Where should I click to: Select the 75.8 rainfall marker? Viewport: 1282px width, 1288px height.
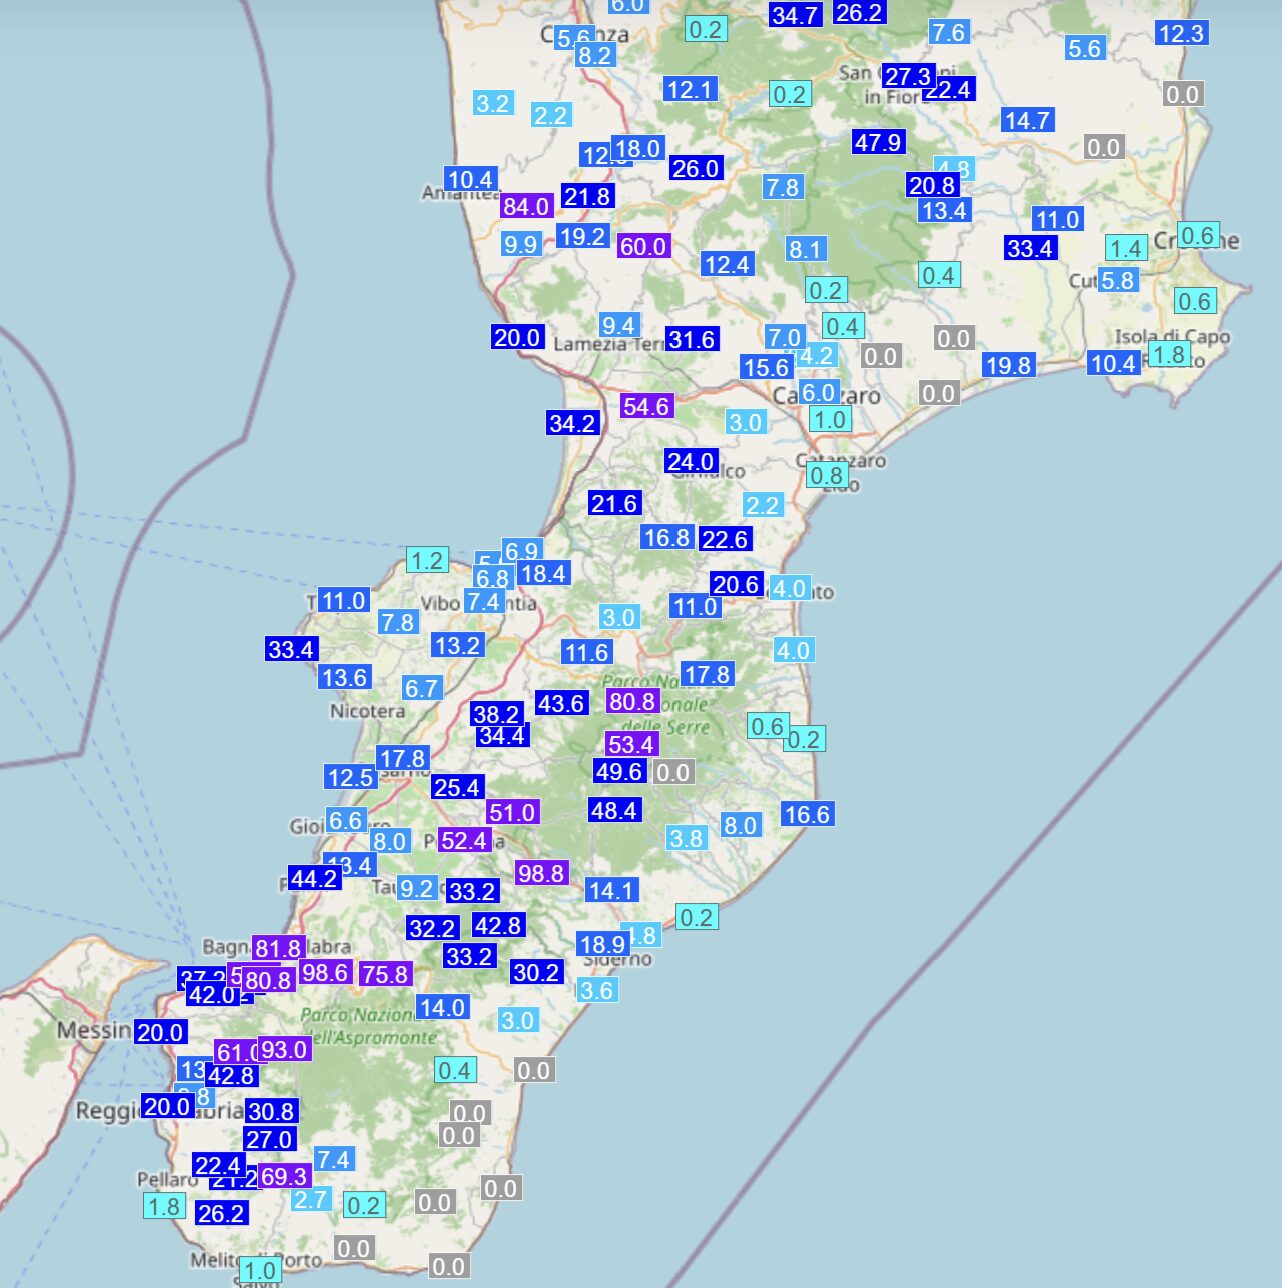[x=386, y=974]
